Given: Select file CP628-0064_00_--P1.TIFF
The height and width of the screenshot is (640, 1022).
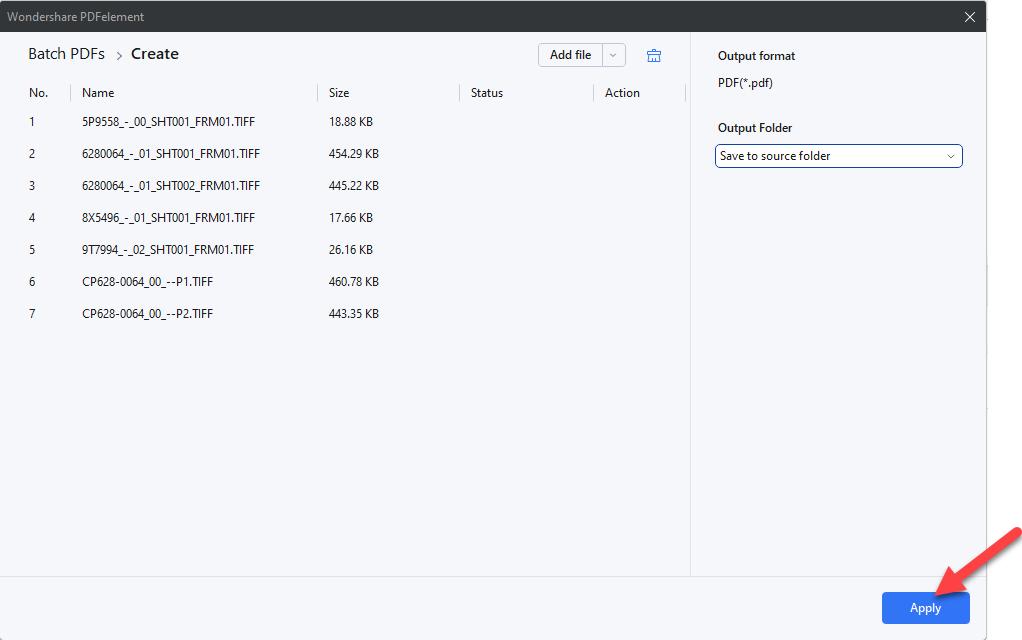Looking at the screenshot, I should click(x=147, y=281).
